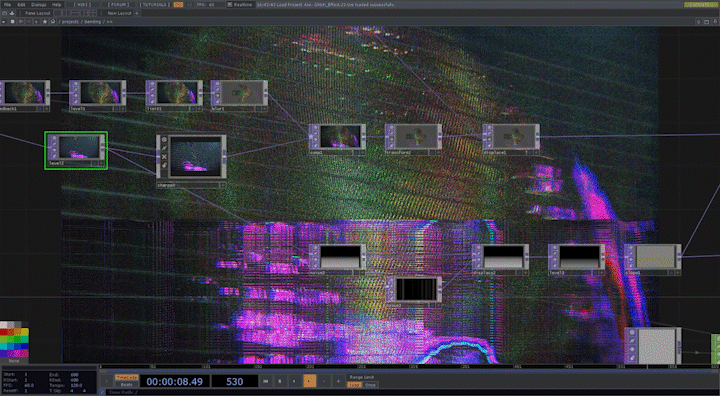Jump to timeline start
This screenshot has width=720, height=396.
pyautogui.click(x=265, y=381)
